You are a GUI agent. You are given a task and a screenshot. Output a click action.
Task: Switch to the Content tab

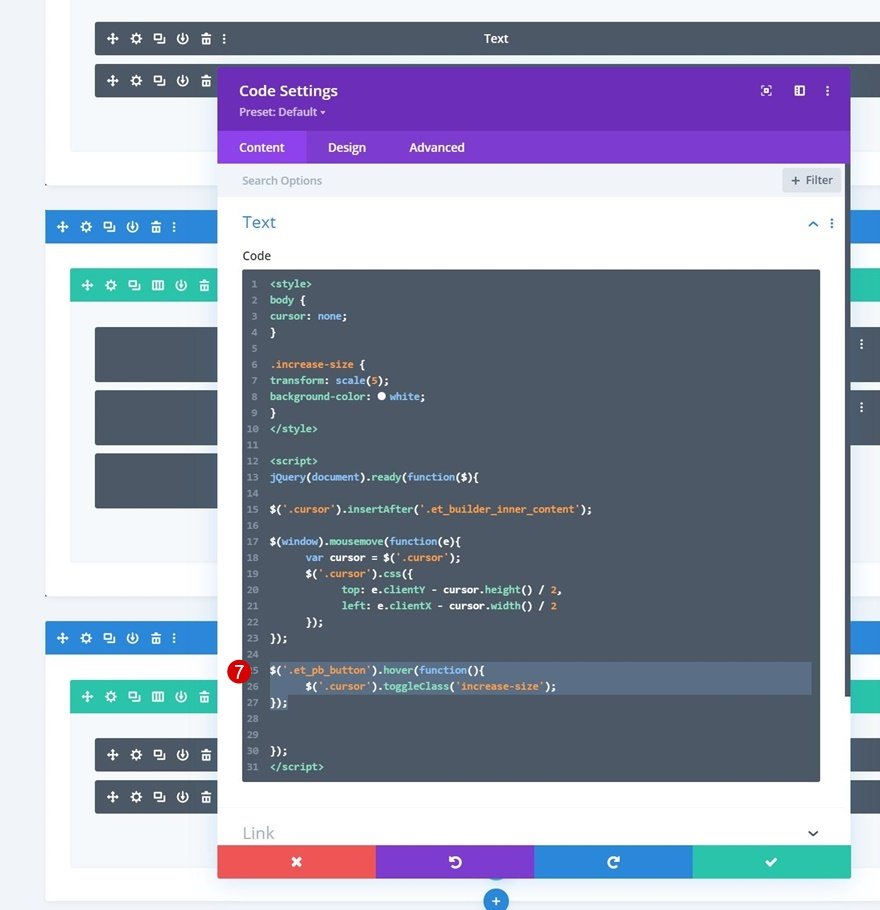(x=262, y=147)
